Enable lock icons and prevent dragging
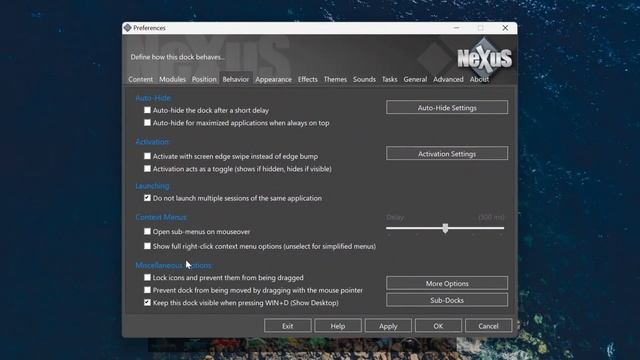Screen dimensions: 640x360 [147, 278]
